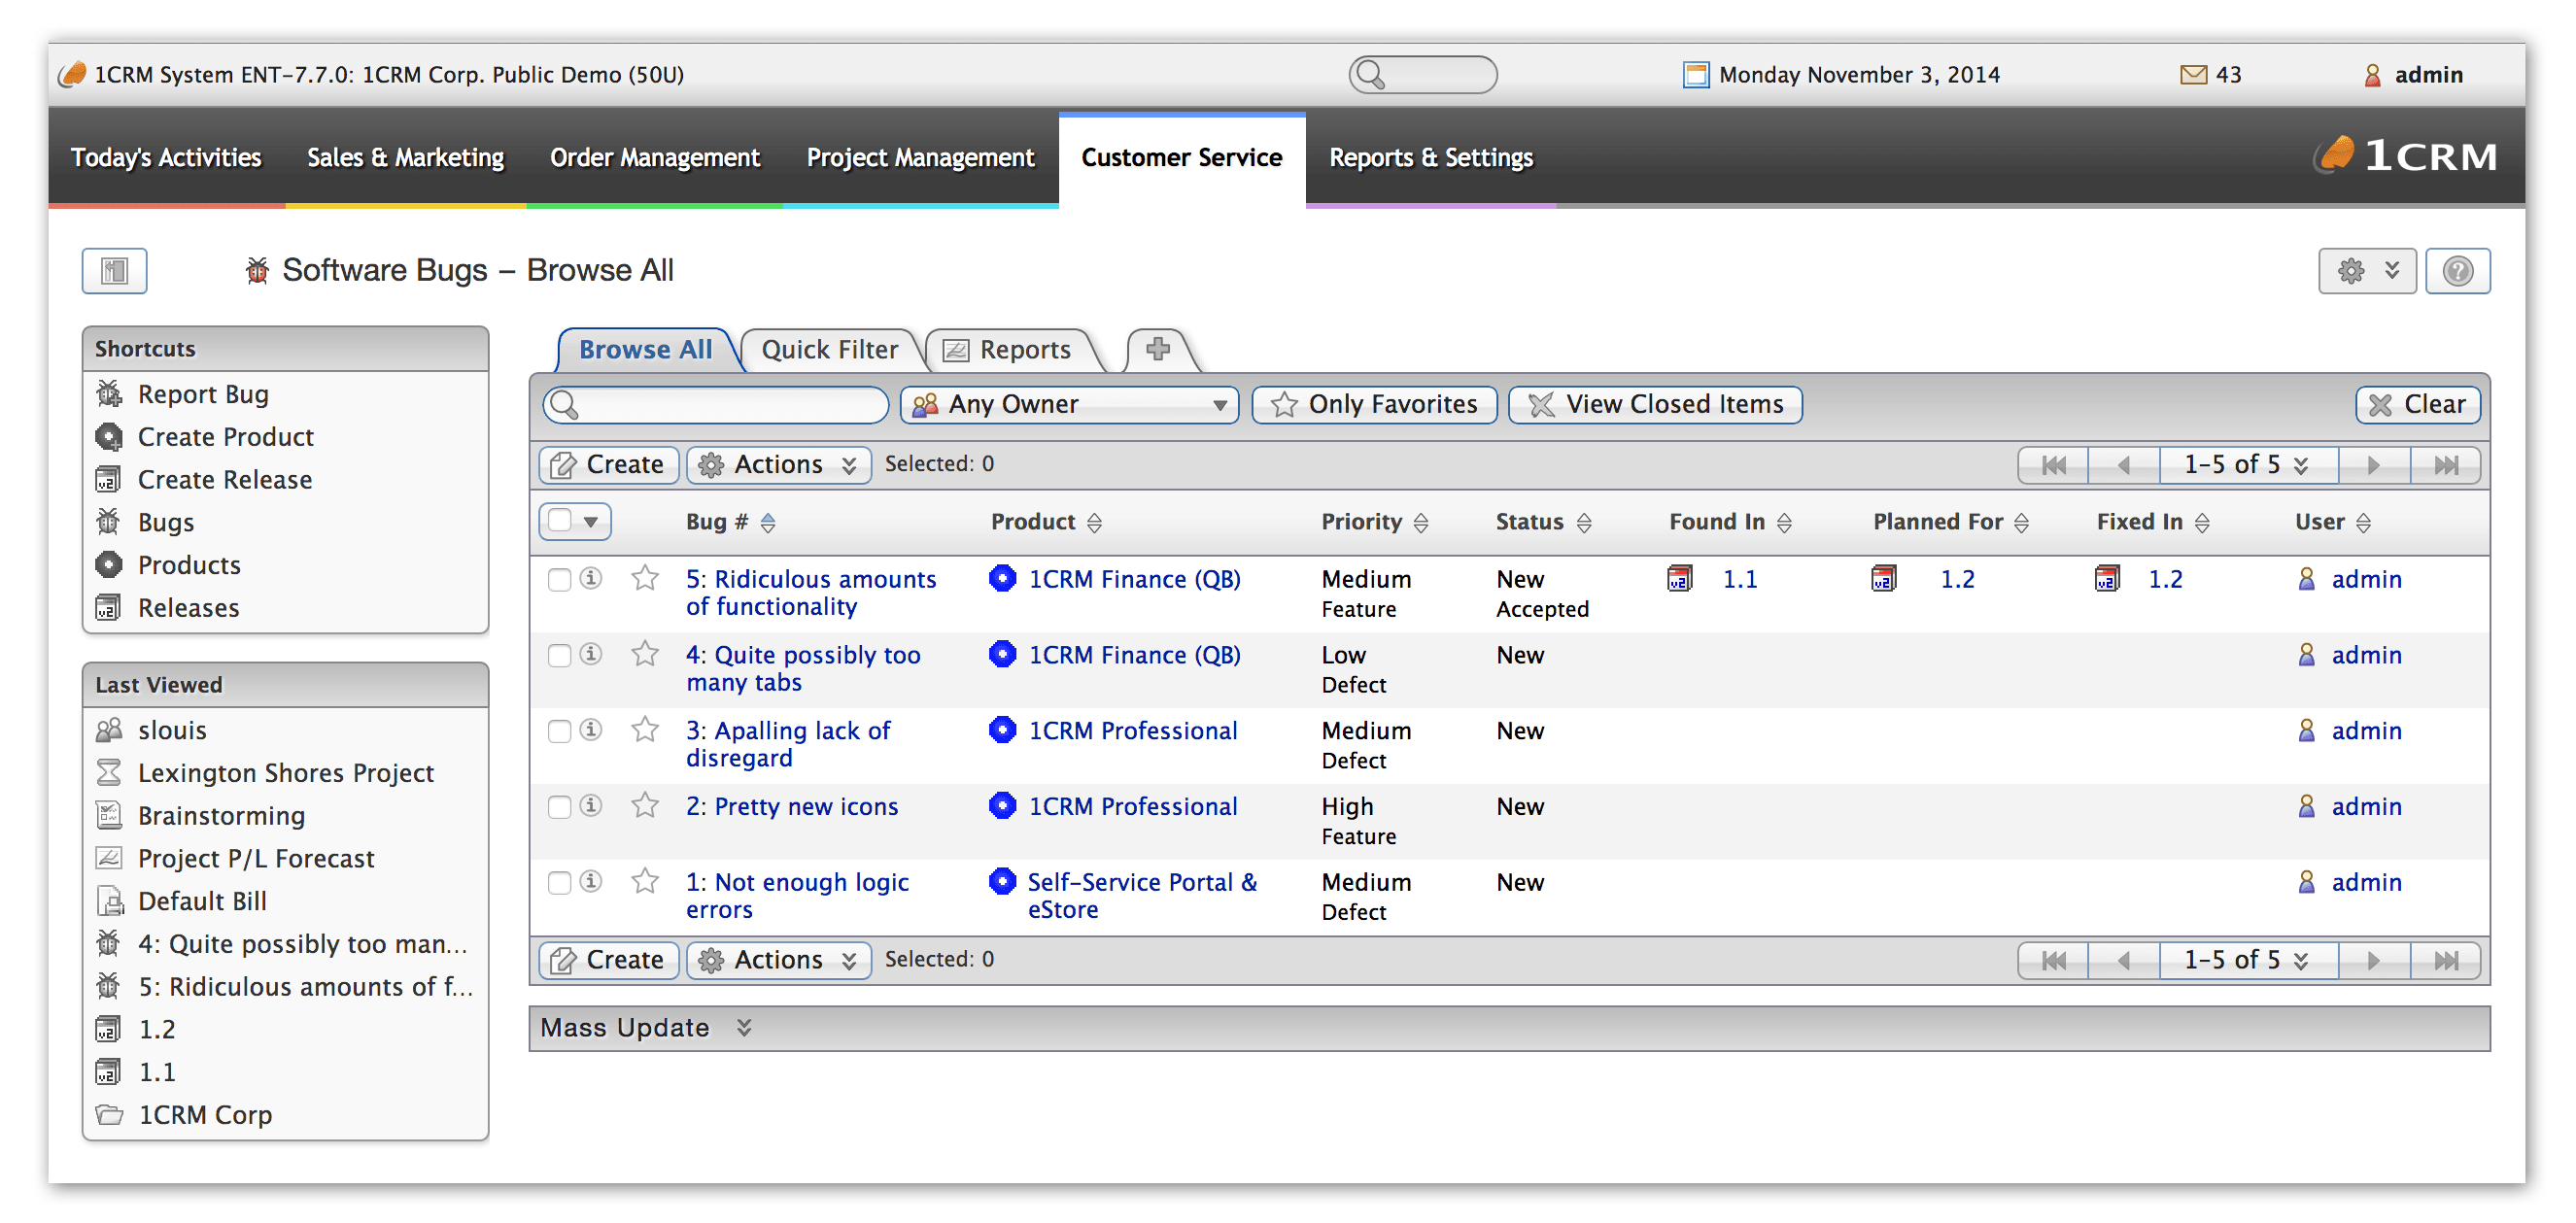Image resolution: width=2576 pixels, height=1223 pixels.
Task: Open the gear settings dropdown at top right
Action: tap(2367, 270)
